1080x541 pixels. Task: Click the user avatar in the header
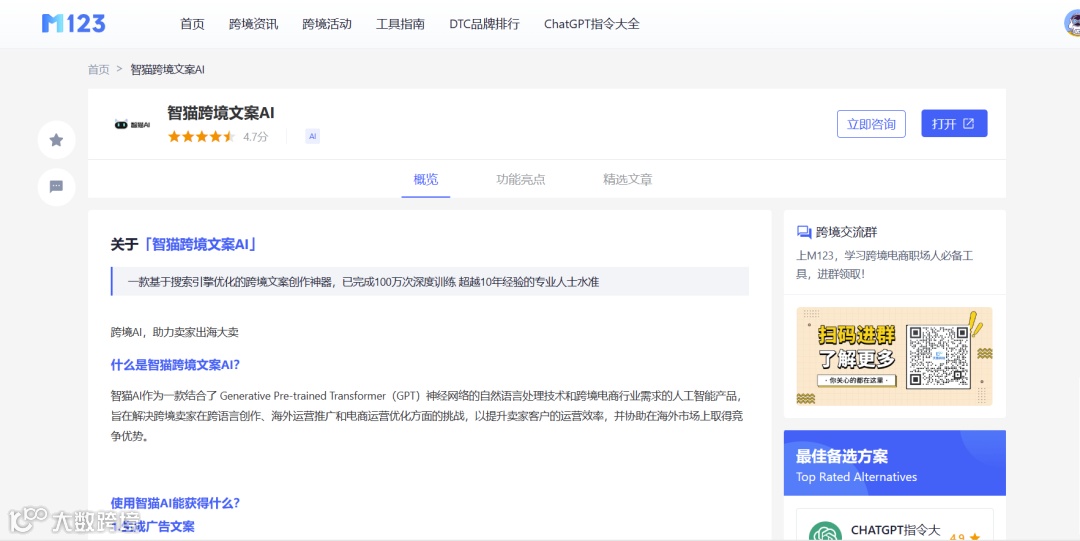tap(1072, 23)
